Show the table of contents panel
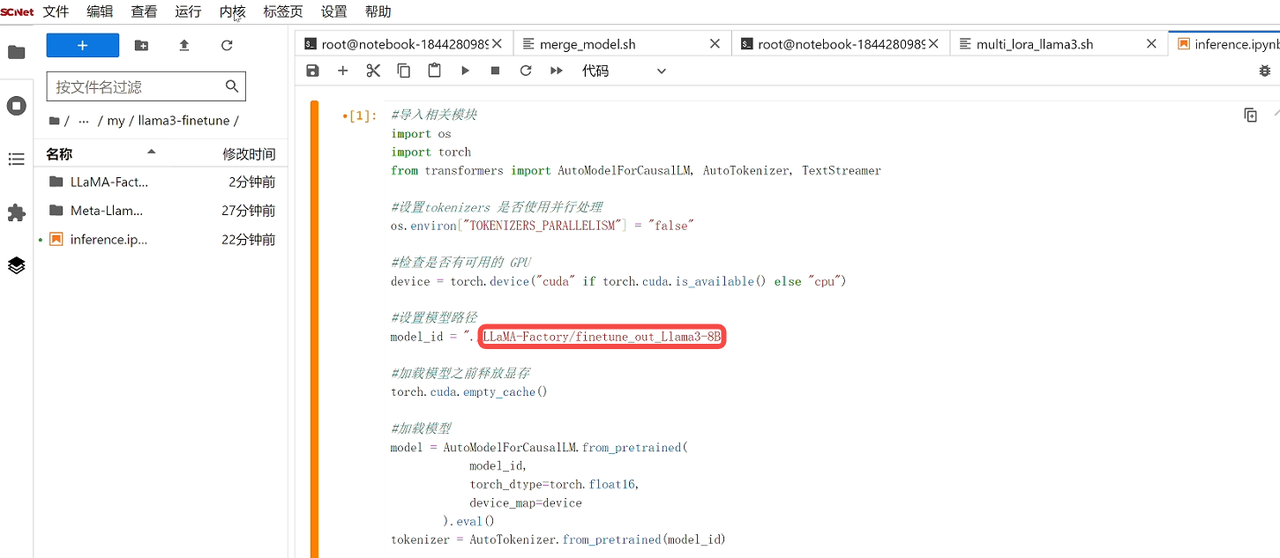Screen dimensions: 1280x558 pyautogui.click(x=16, y=159)
